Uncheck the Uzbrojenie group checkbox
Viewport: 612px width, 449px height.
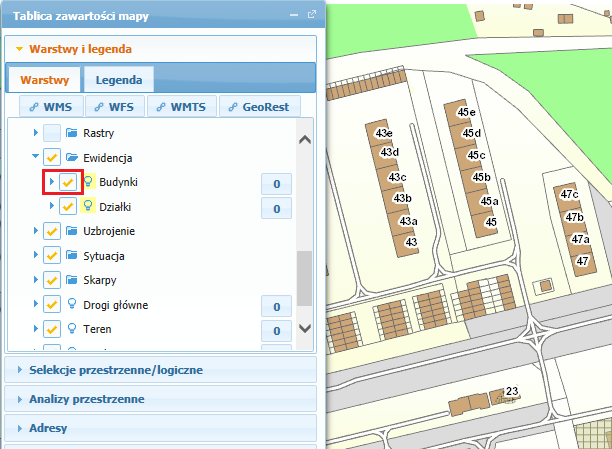(52, 231)
